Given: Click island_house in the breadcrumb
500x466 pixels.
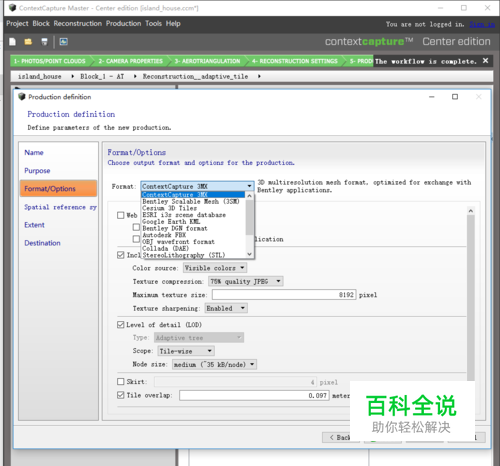Looking at the screenshot, I should coord(39,77).
